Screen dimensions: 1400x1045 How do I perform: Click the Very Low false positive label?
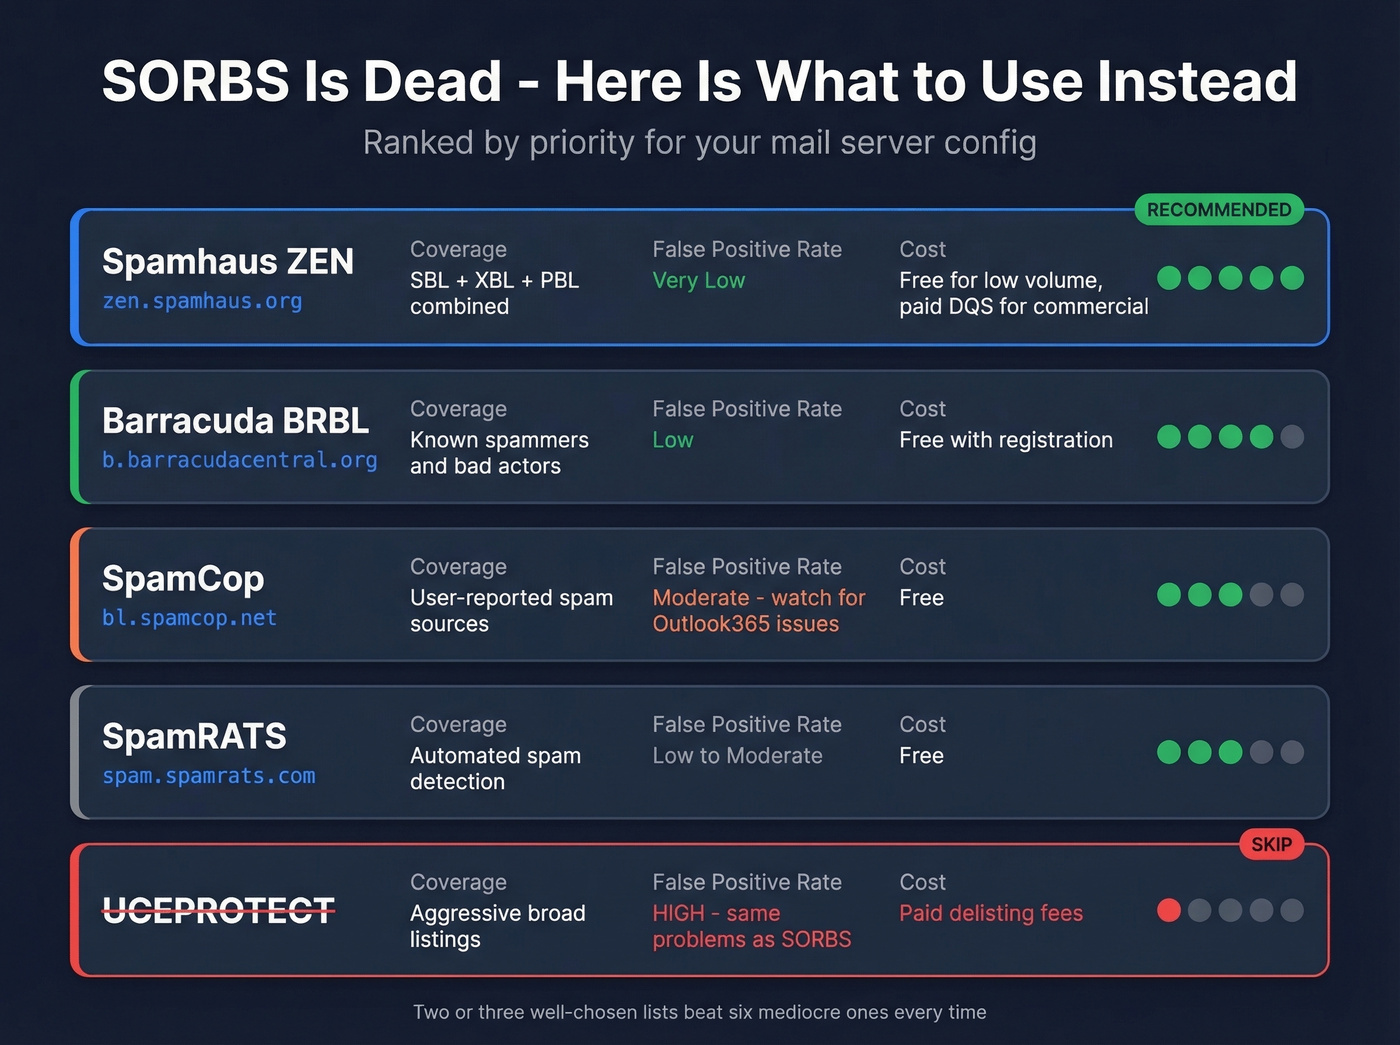[698, 280]
